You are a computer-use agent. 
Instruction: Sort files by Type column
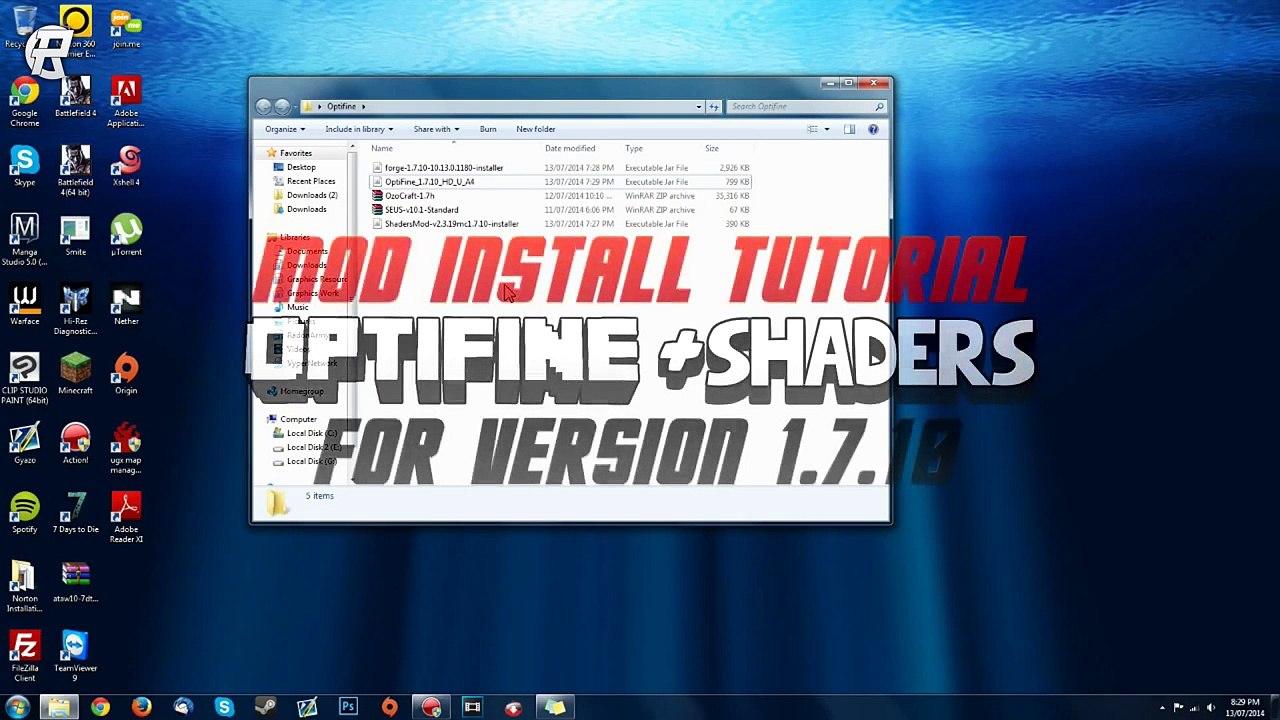[x=634, y=148]
